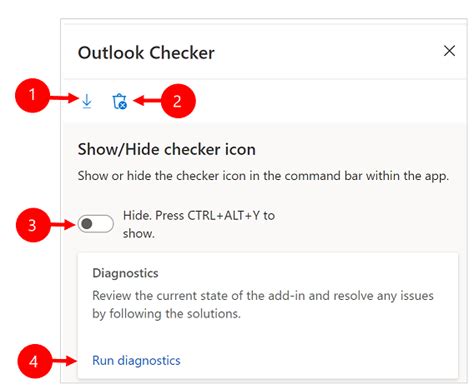Click the red callout circle numbered 4

(34, 361)
